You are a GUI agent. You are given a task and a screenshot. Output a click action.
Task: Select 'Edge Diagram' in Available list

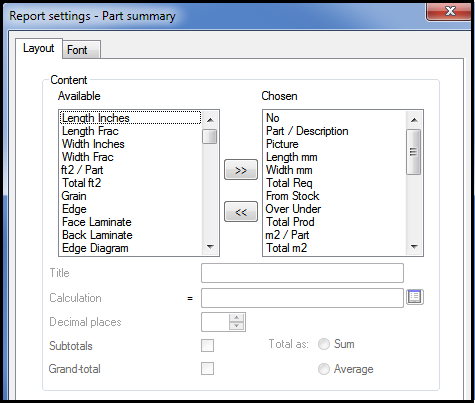[x=131, y=248]
